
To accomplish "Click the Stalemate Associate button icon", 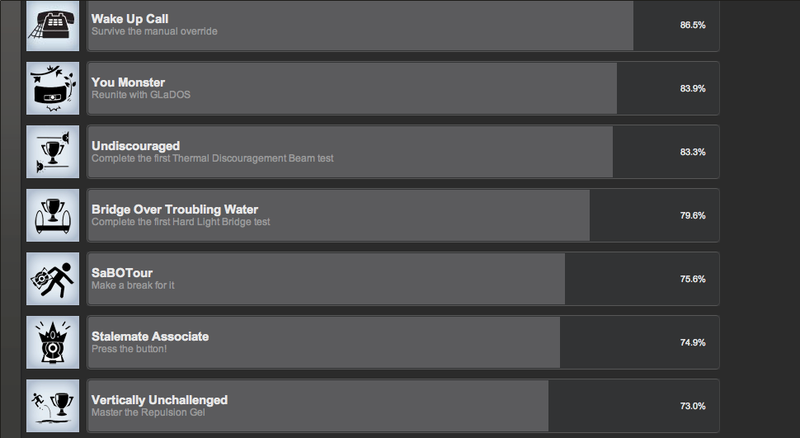I will point(53,342).
